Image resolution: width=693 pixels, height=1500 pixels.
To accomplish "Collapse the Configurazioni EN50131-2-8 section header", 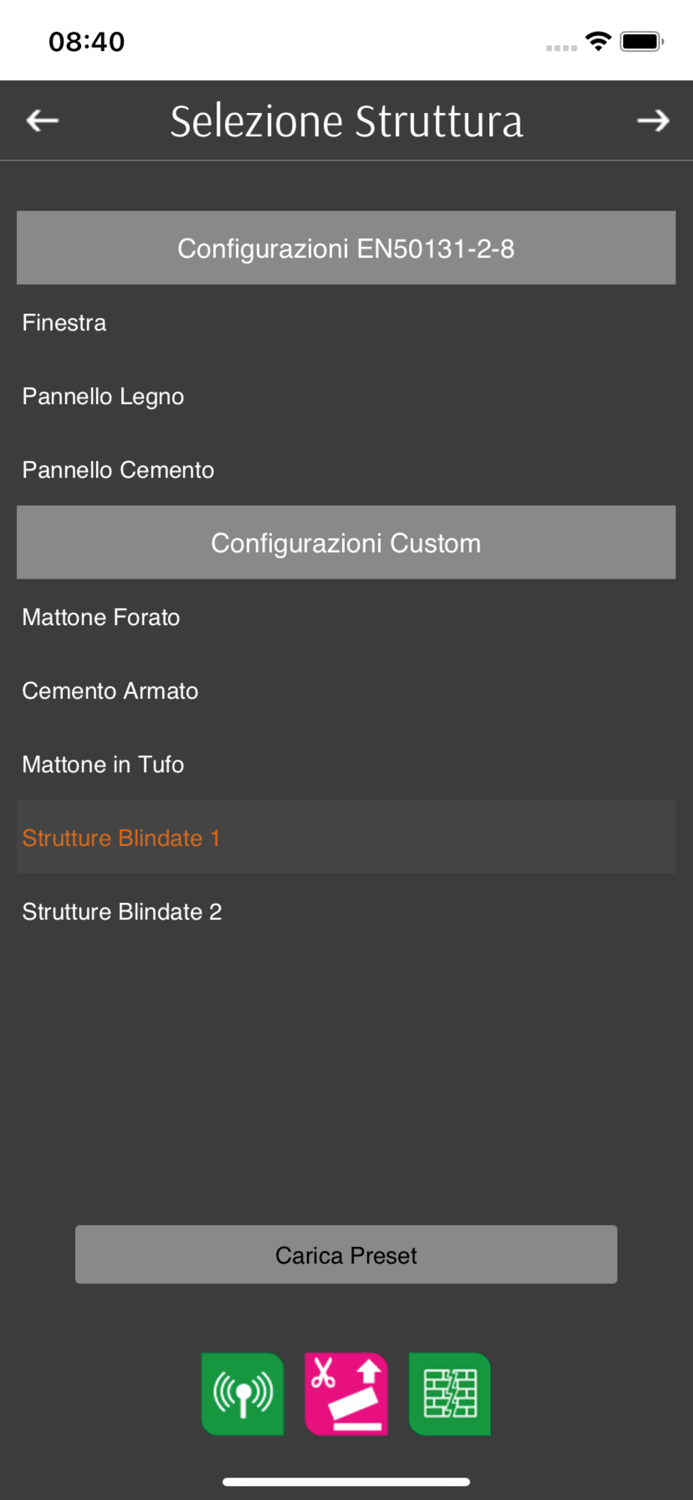I will 346,248.
